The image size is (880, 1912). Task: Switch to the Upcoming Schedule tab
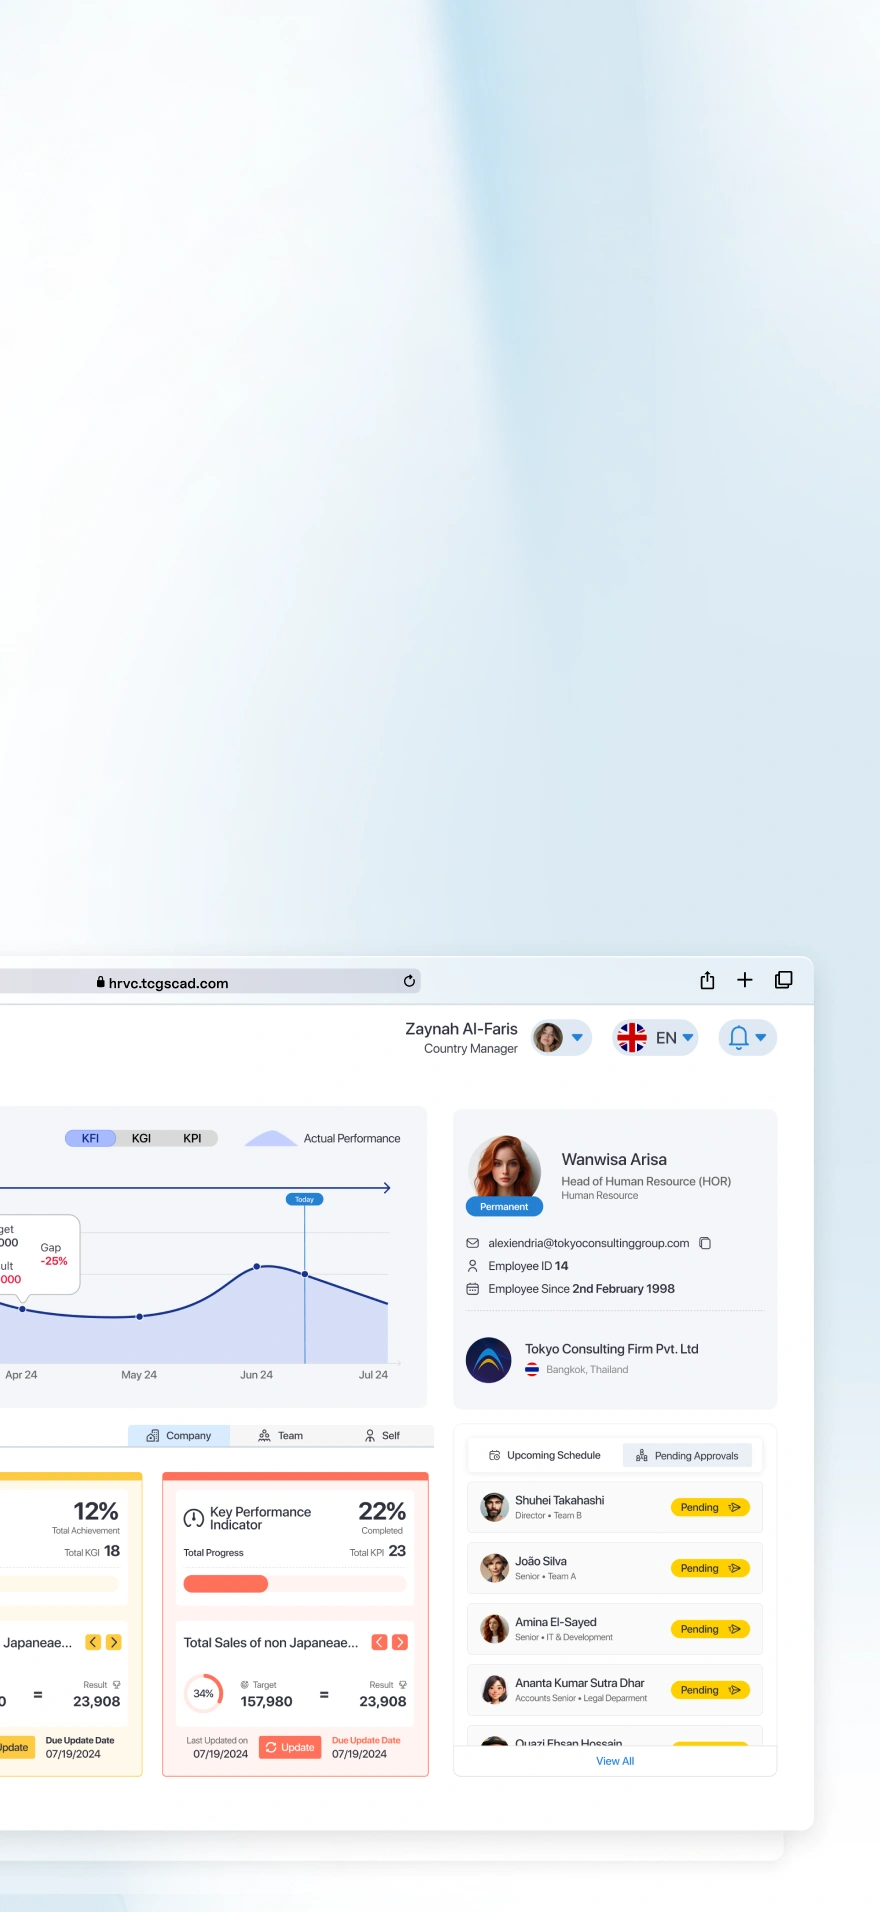[544, 1455]
